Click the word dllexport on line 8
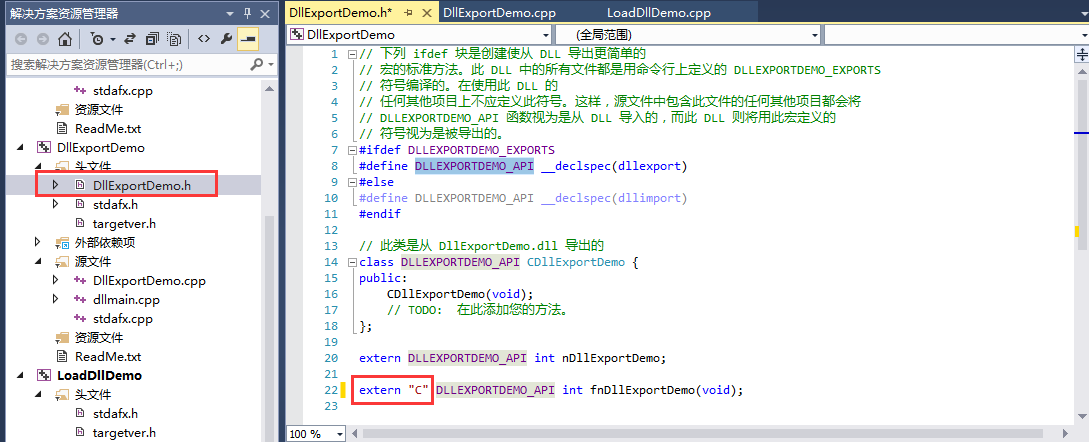Image resolution: width=1089 pixels, height=442 pixels. [x=649, y=166]
